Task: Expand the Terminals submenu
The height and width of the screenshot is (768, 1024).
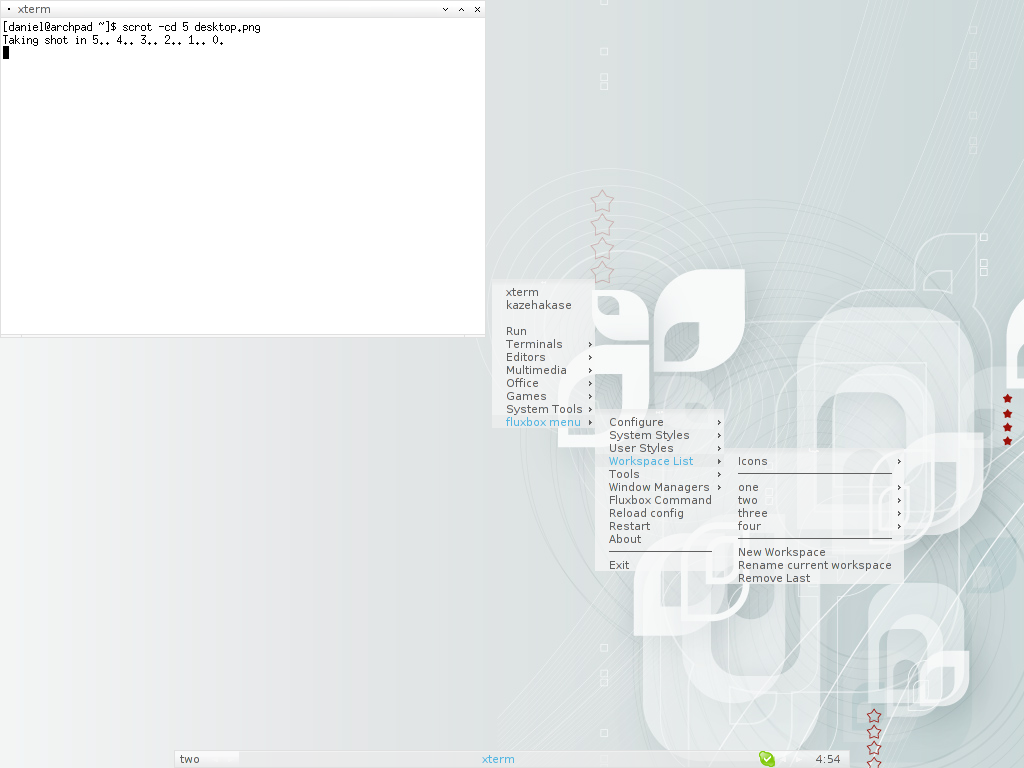Action: pos(543,344)
